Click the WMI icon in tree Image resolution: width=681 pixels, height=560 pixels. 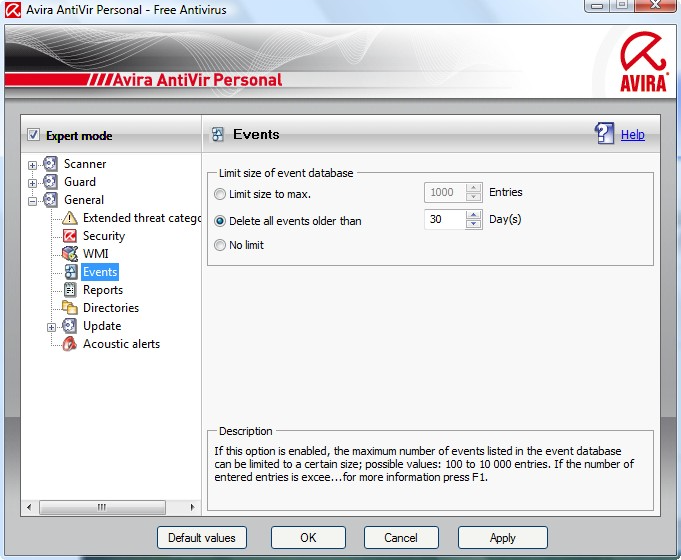point(69,254)
